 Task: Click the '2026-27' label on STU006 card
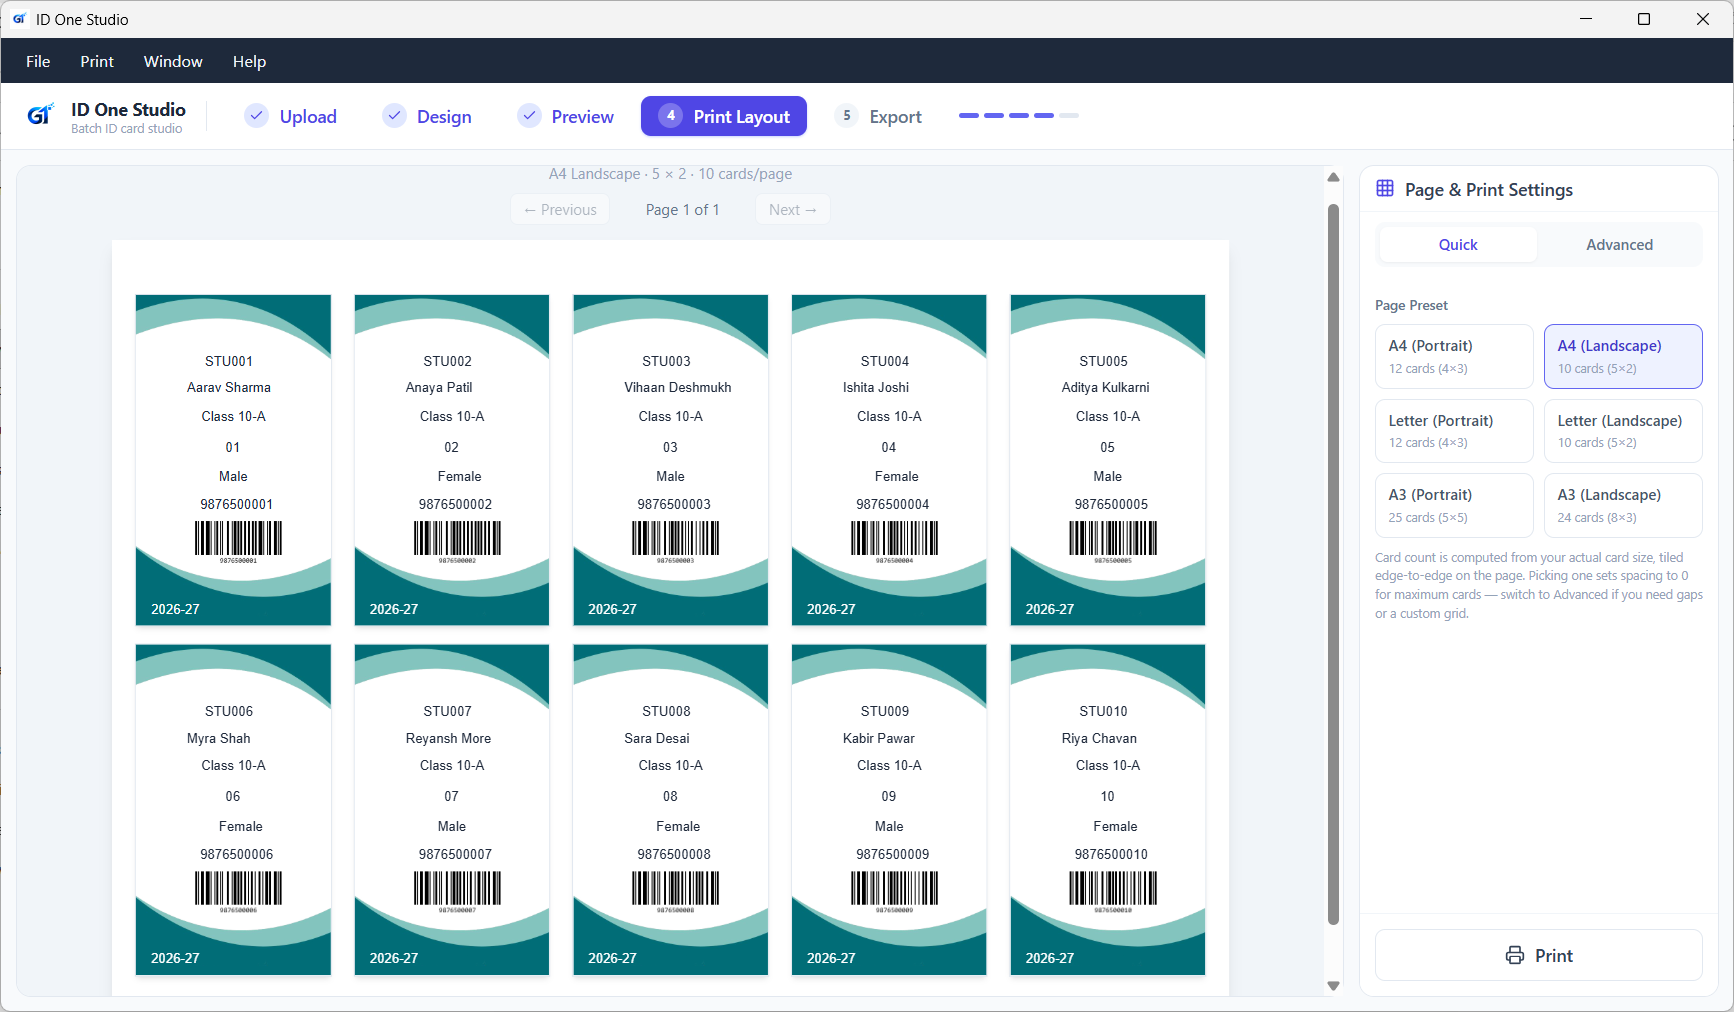coord(175,958)
